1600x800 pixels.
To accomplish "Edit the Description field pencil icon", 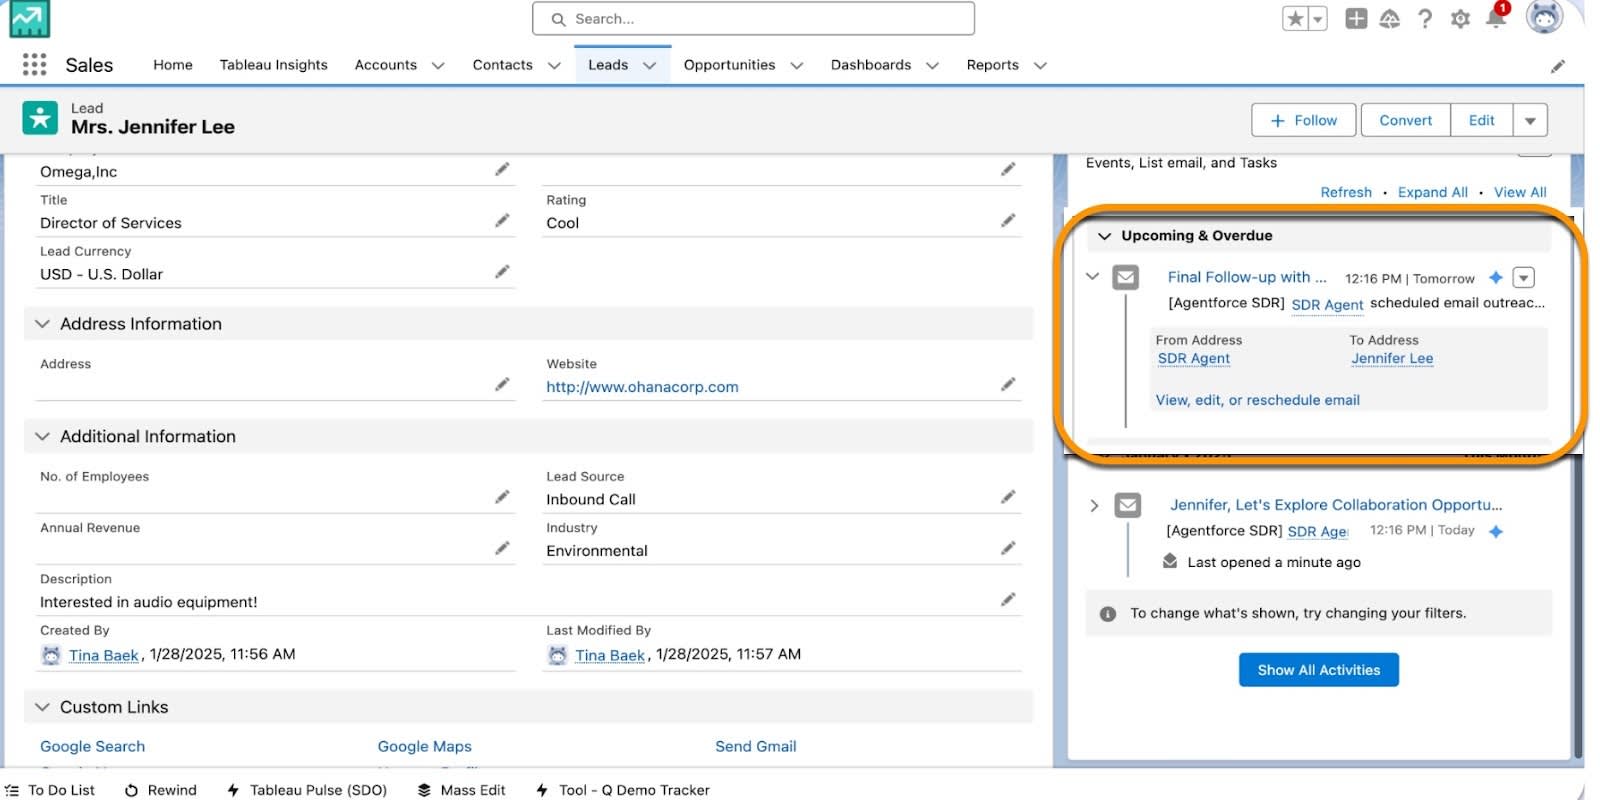I will click(x=1008, y=599).
